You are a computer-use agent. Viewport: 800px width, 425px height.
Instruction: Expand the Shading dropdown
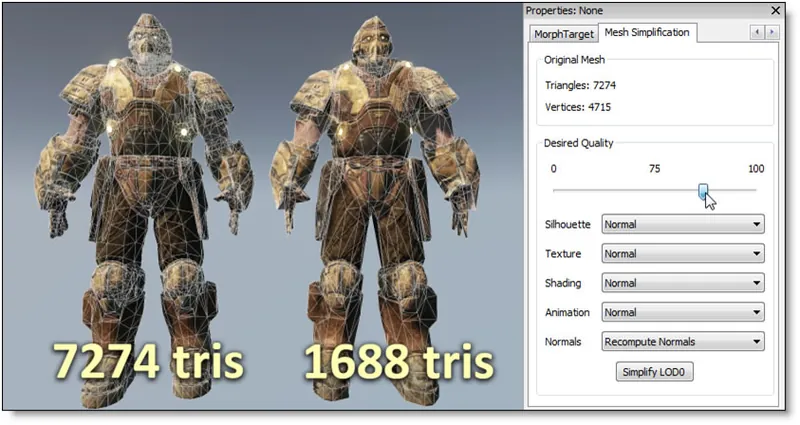point(683,283)
